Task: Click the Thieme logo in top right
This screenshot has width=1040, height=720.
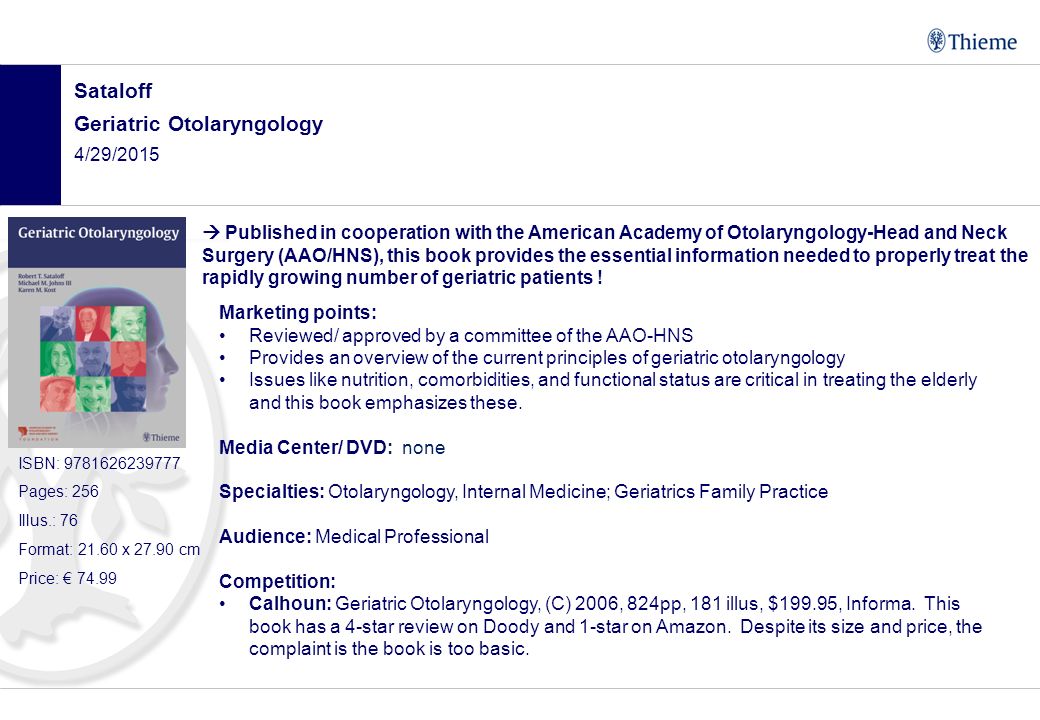Action: tap(972, 41)
